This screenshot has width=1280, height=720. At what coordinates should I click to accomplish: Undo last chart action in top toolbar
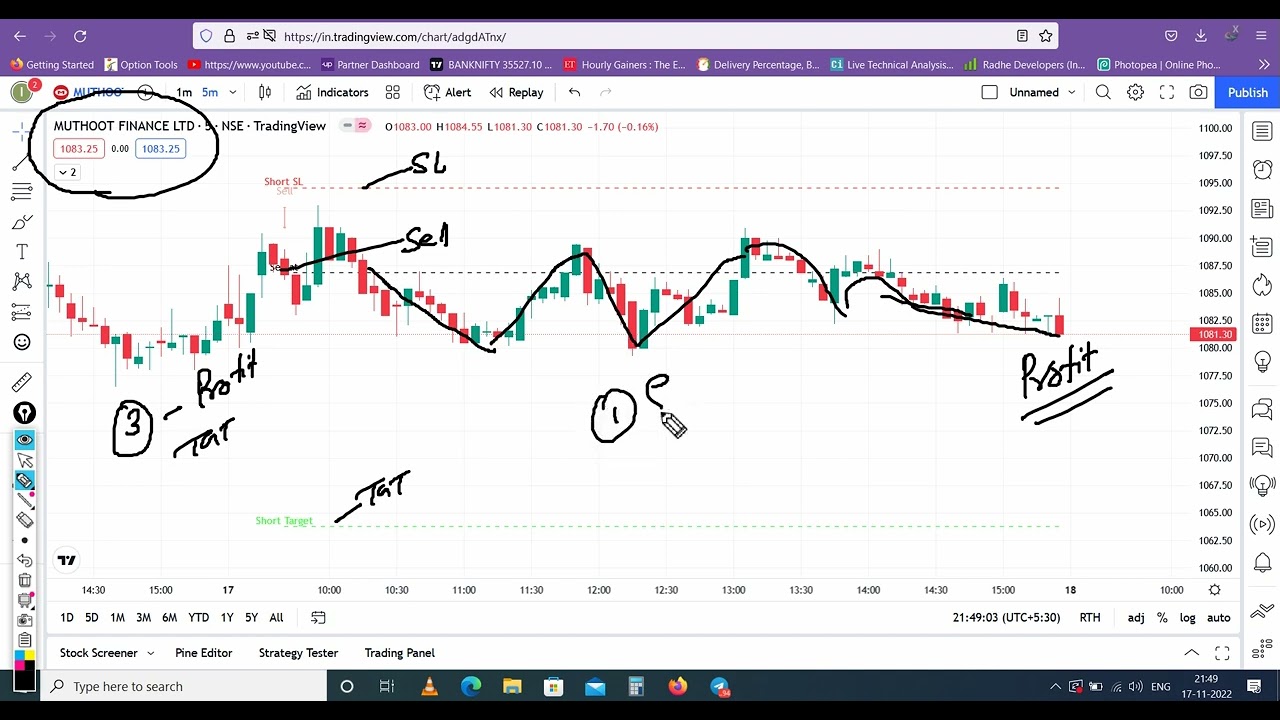(x=574, y=92)
